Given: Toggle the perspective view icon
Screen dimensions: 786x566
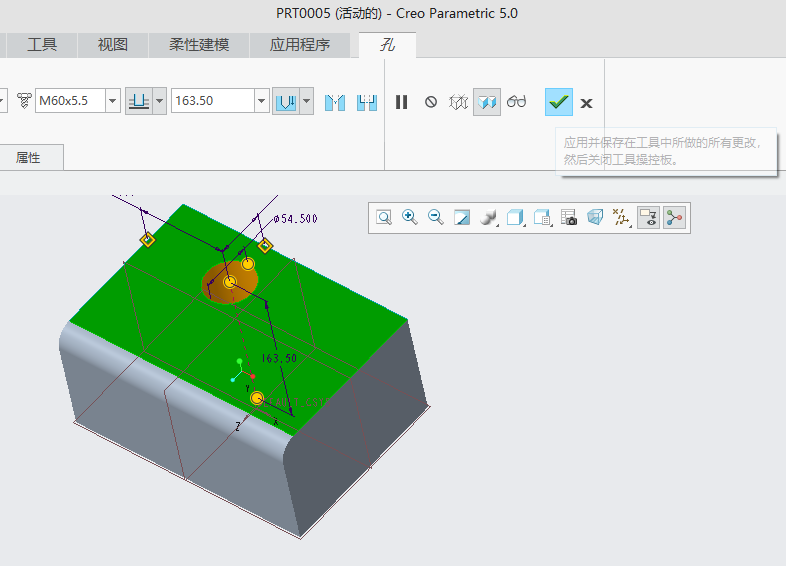Looking at the screenshot, I should pos(595,218).
